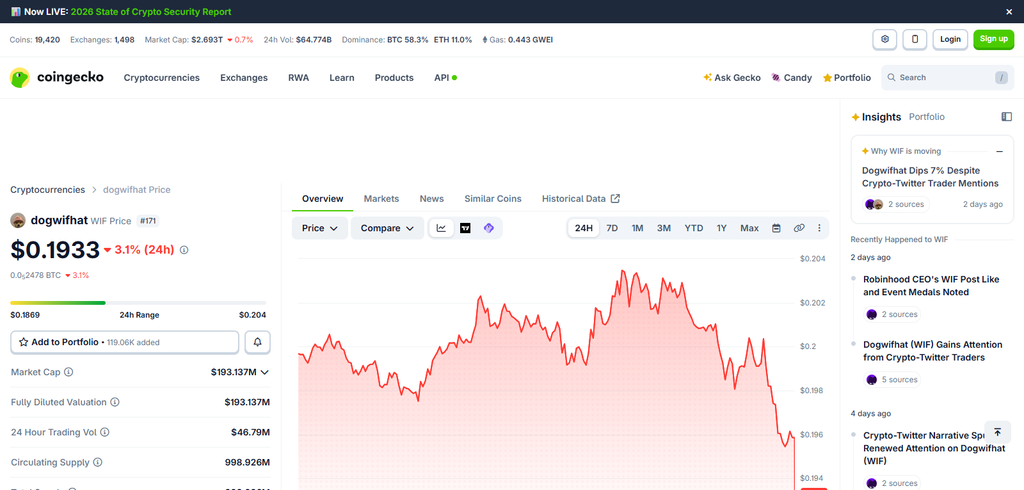Open the Candy rewards link

792,78
